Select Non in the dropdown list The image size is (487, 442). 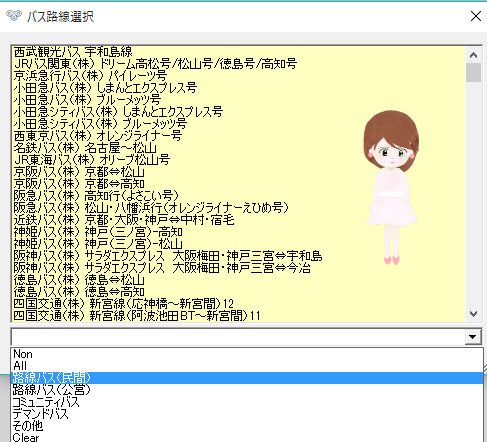[x=247, y=354]
